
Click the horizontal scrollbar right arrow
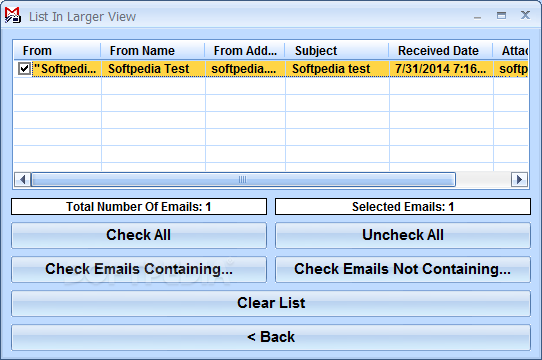pos(519,179)
